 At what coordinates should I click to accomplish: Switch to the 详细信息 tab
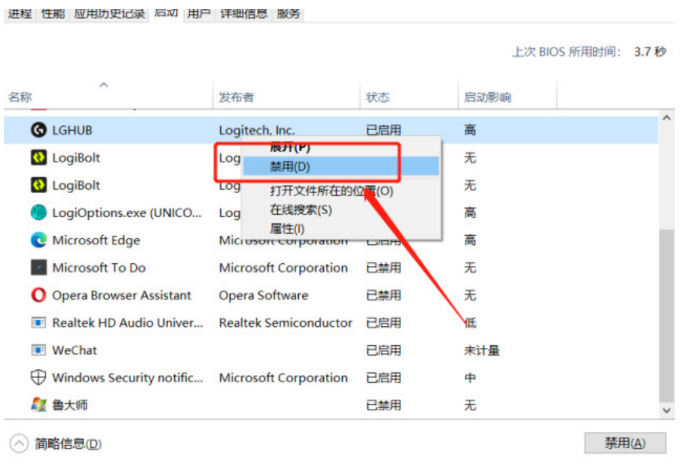coord(242,14)
